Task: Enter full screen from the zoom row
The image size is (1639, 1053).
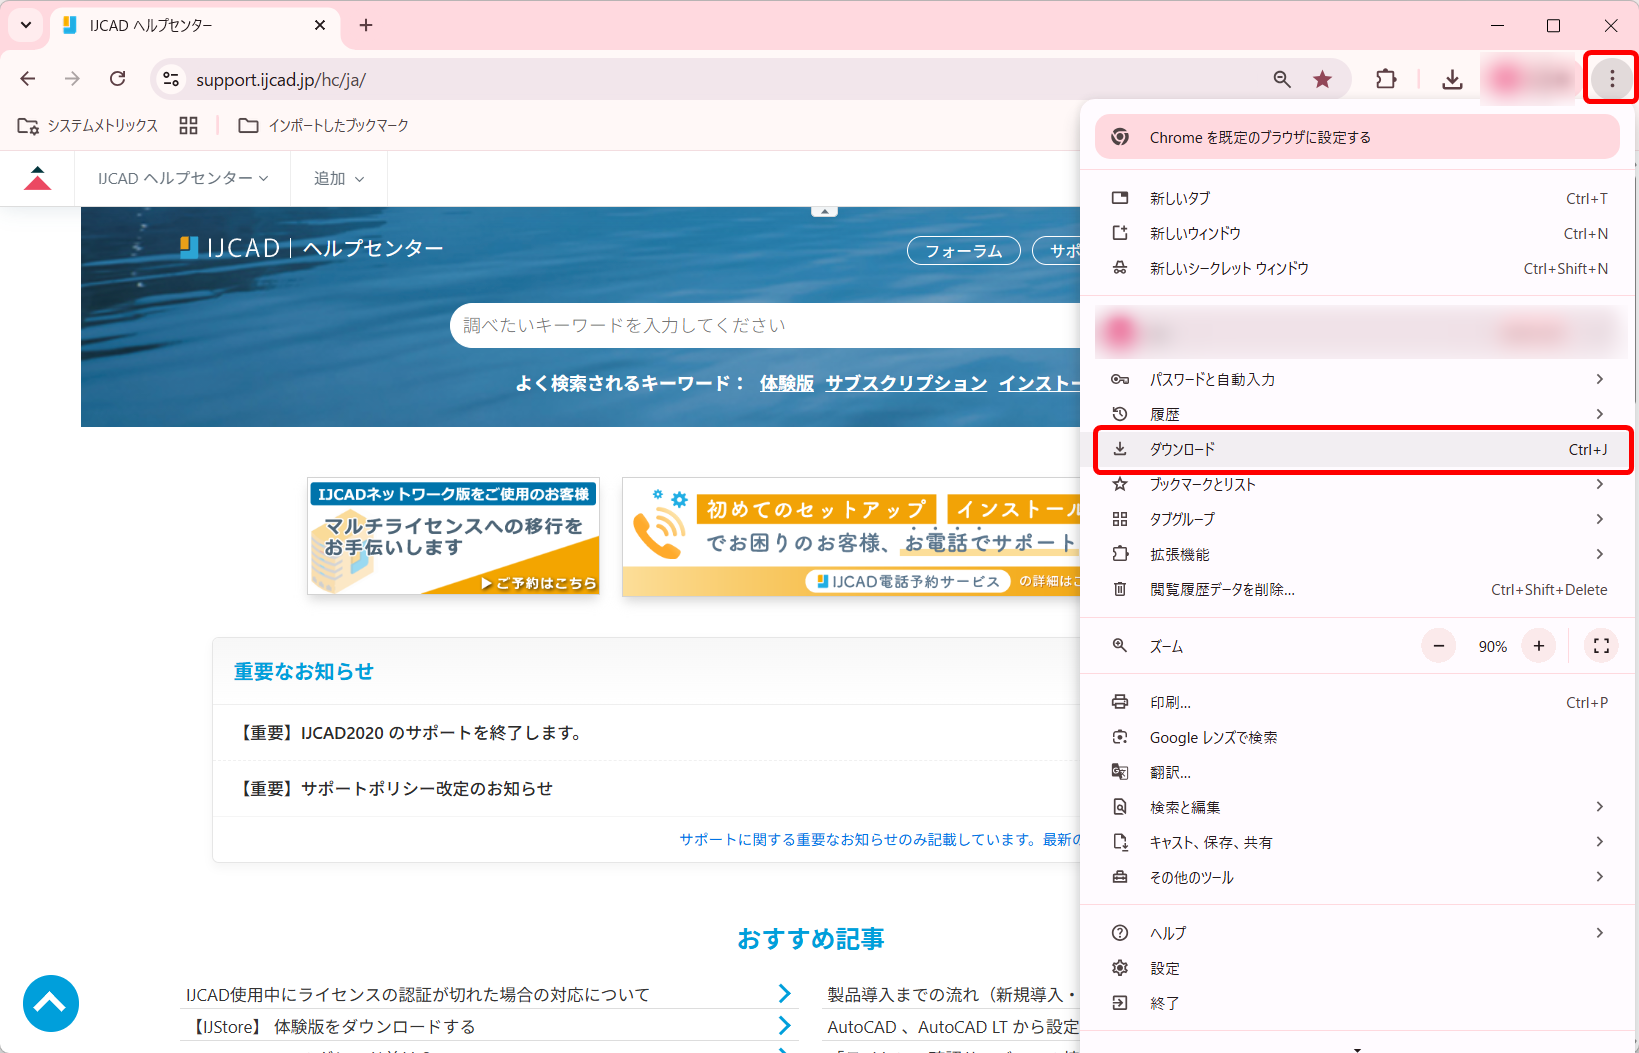Action: pos(1601,645)
